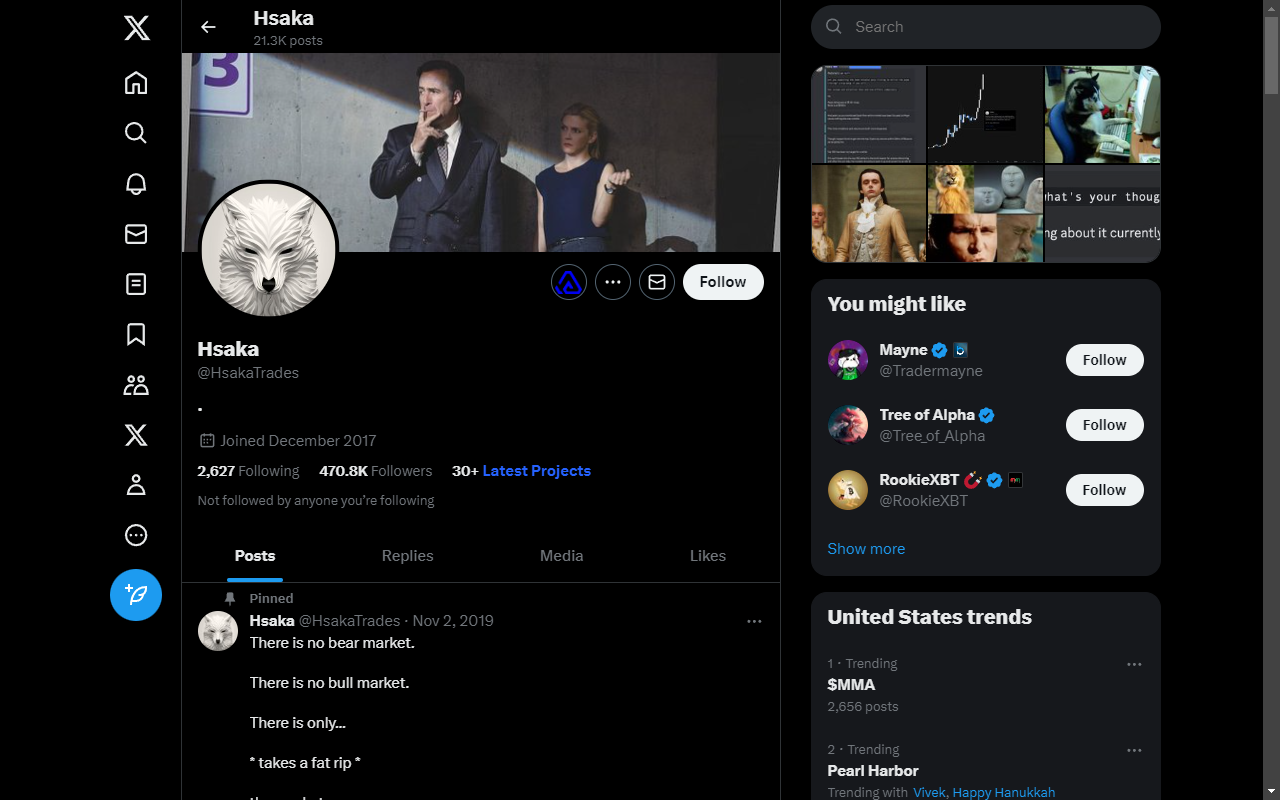Viewport: 1280px width, 800px height.
Task: Switch to the Media tab
Action: click(562, 556)
